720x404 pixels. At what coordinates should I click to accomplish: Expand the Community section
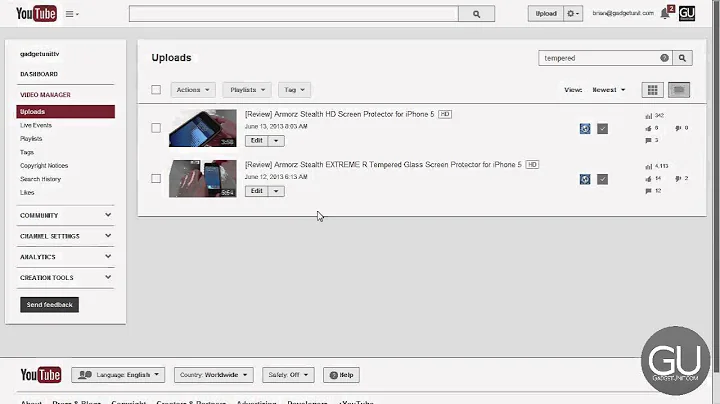65,215
